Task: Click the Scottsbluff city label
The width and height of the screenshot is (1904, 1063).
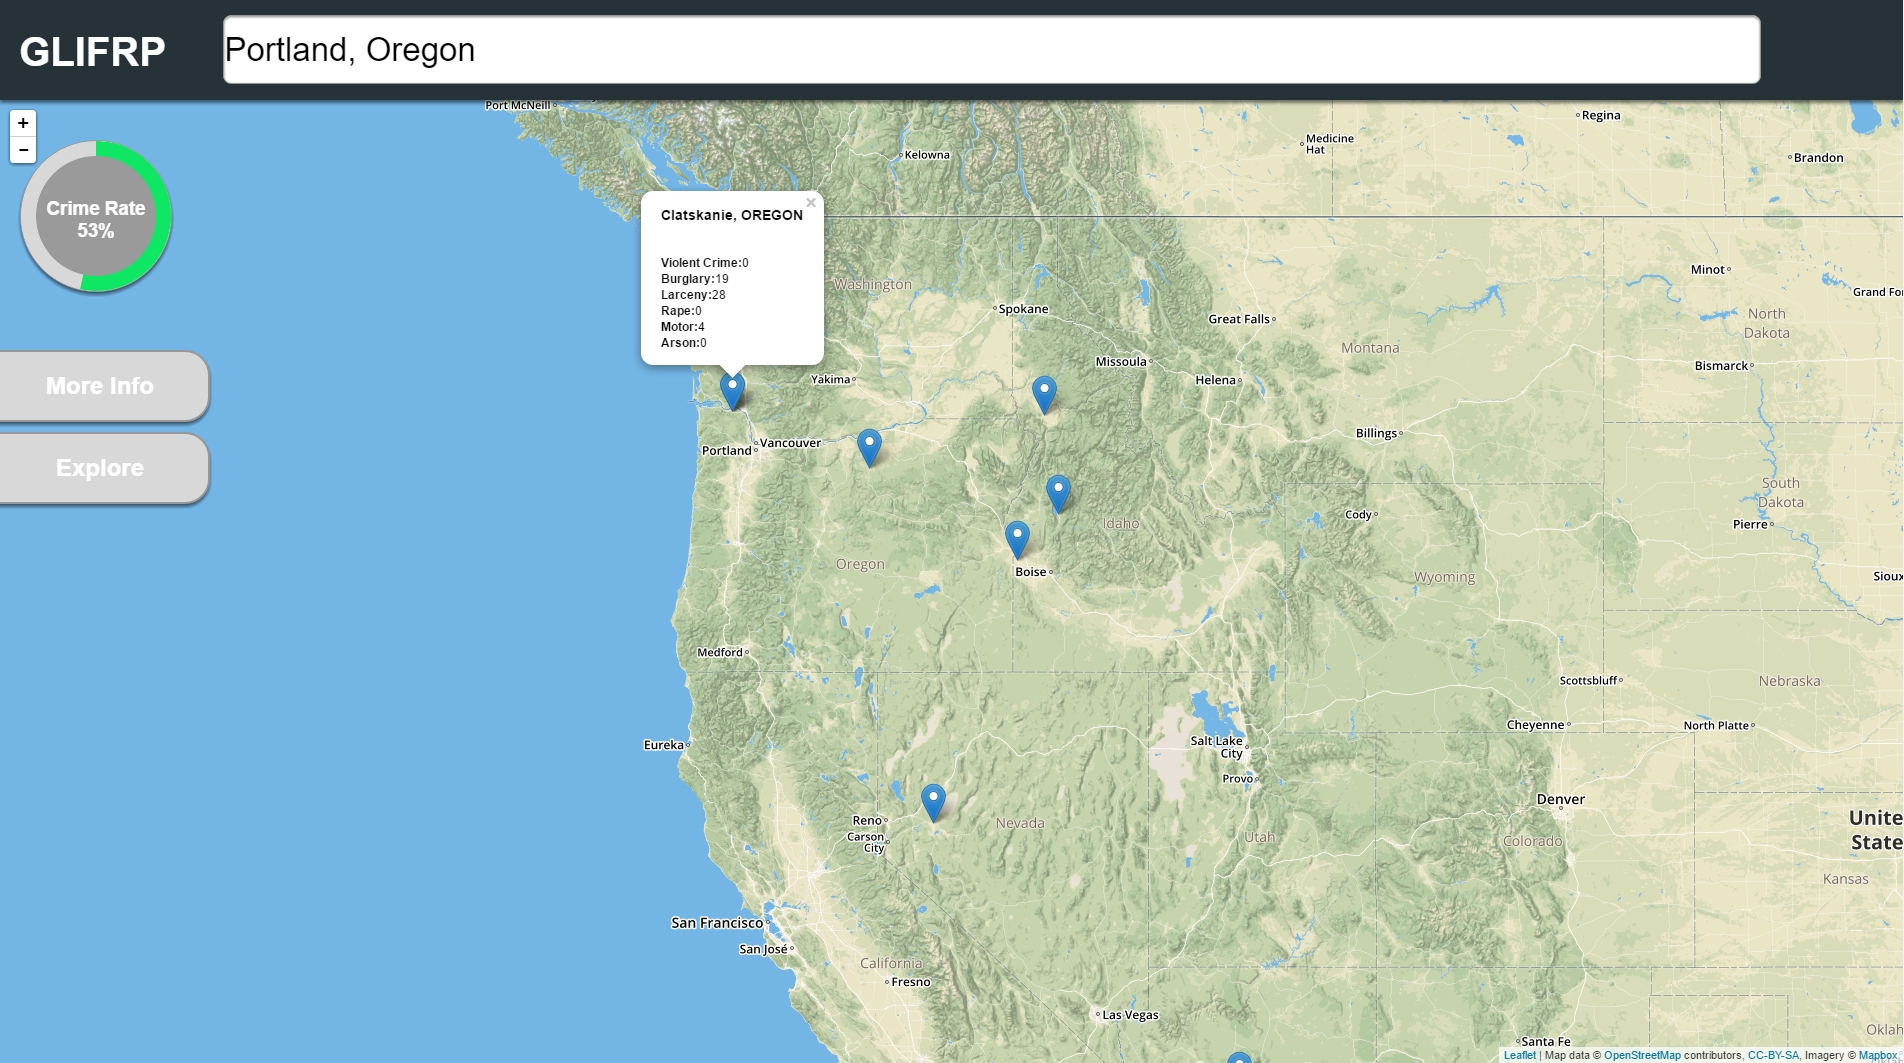Action: click(1588, 681)
